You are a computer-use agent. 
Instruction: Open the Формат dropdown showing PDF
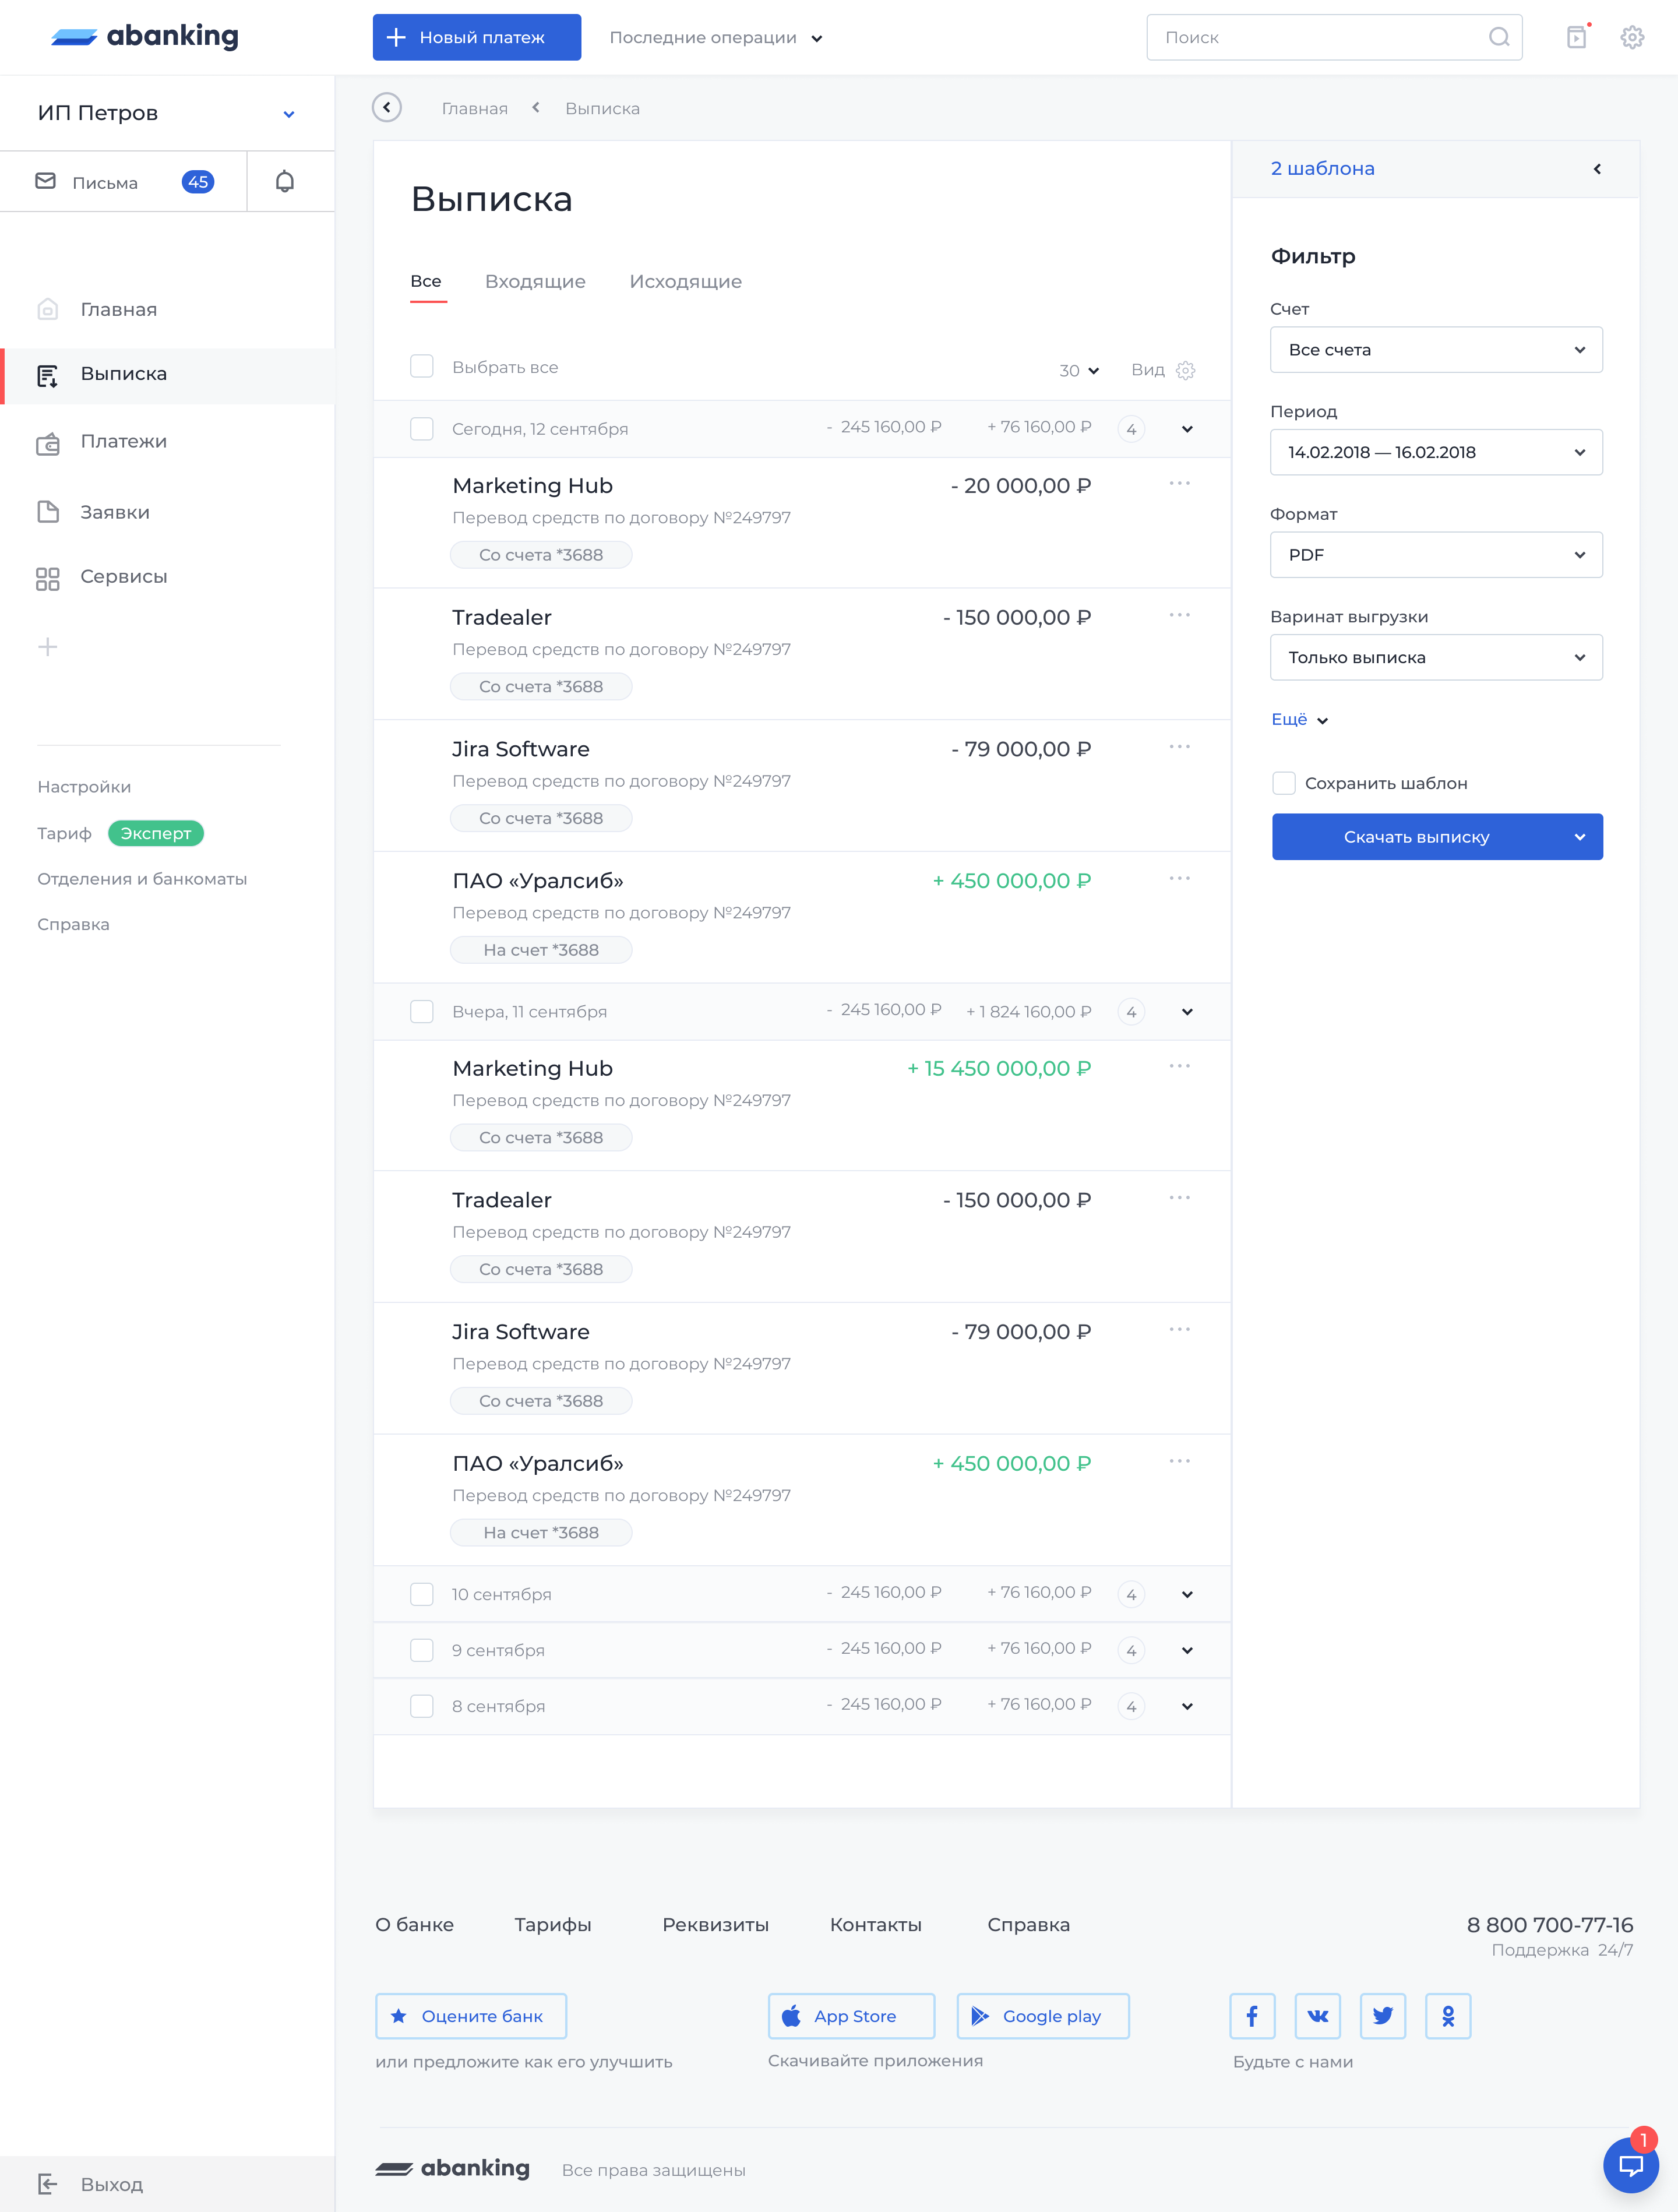[x=1436, y=555]
